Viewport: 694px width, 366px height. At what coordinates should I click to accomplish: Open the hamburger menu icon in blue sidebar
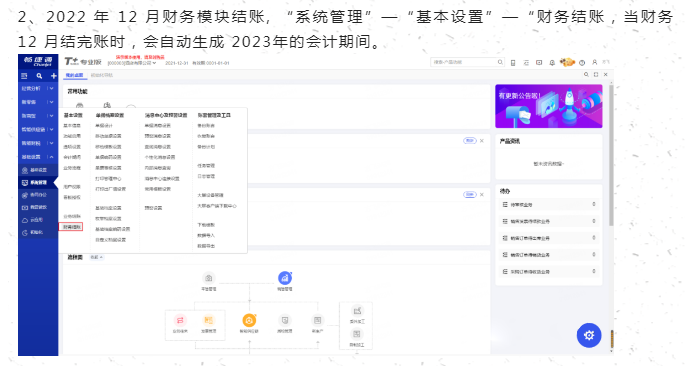tap(24, 76)
